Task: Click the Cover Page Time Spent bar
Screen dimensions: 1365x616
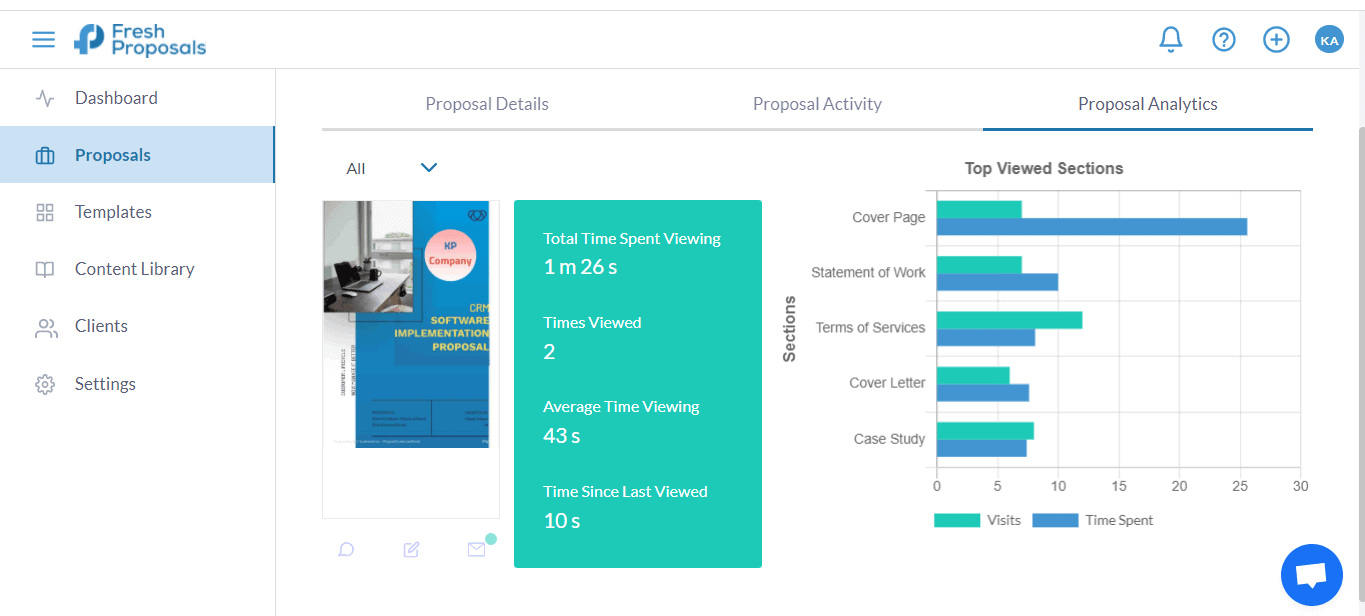Action: pos(1091,227)
